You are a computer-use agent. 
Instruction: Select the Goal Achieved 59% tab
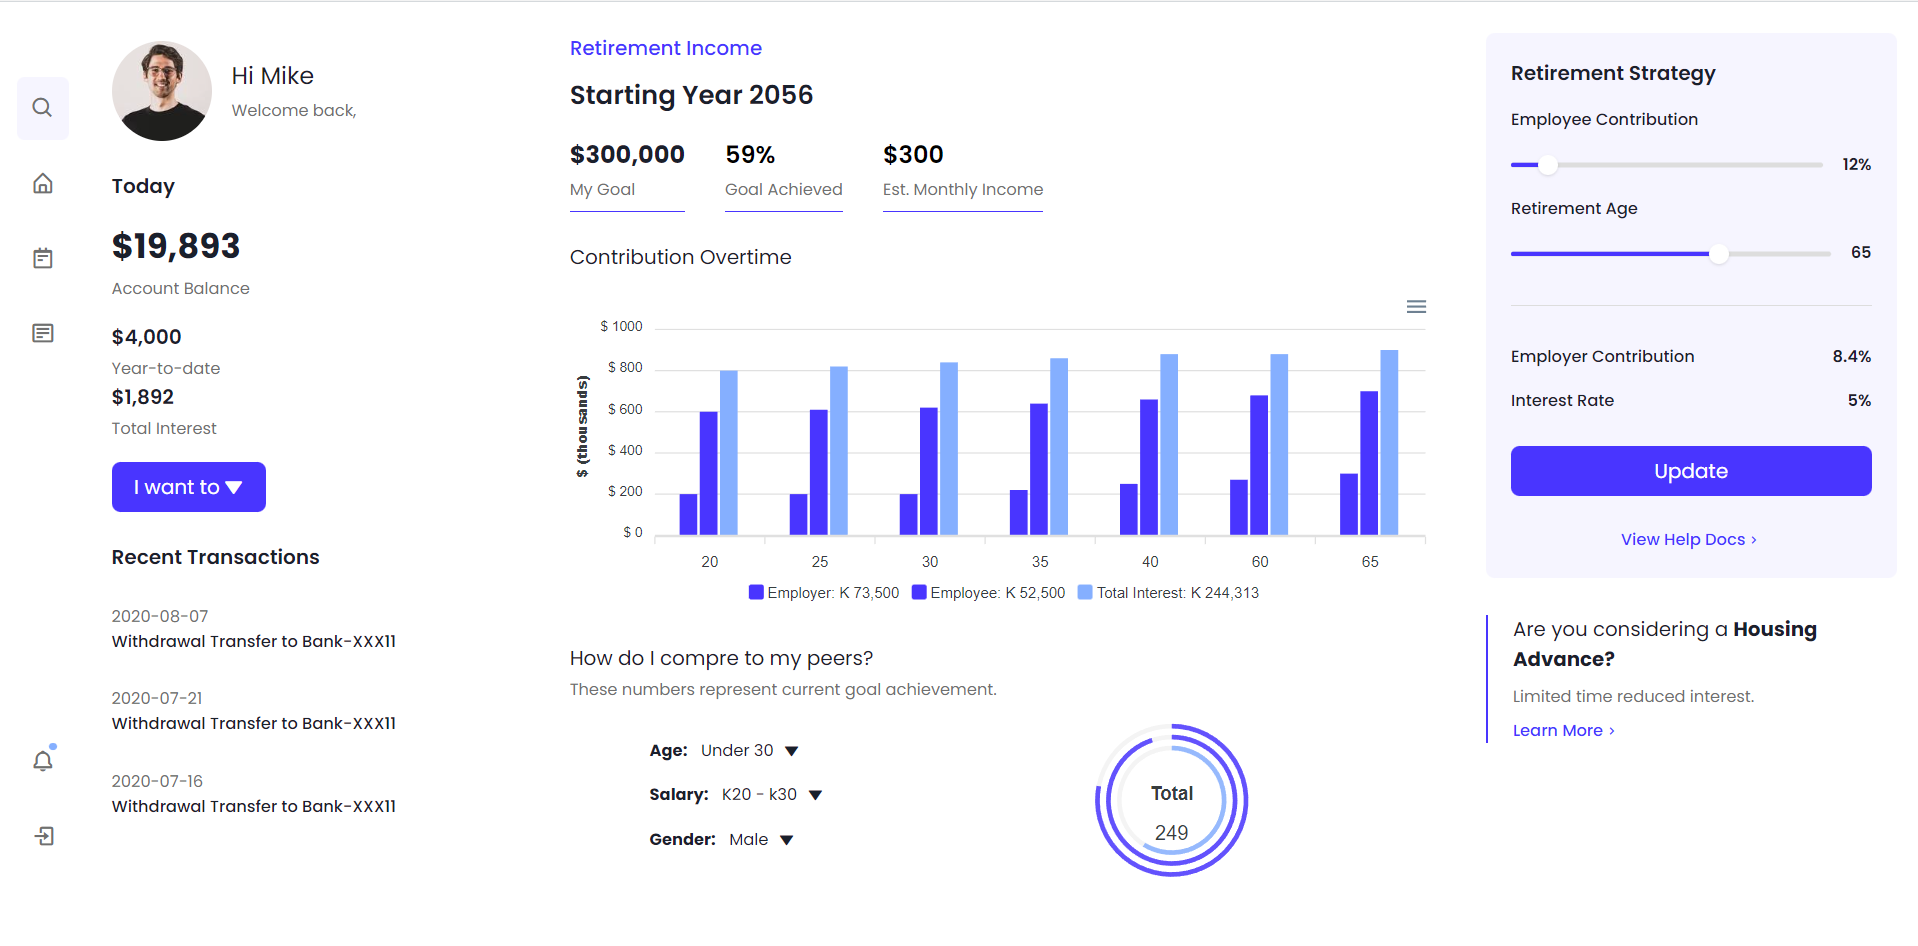point(783,171)
